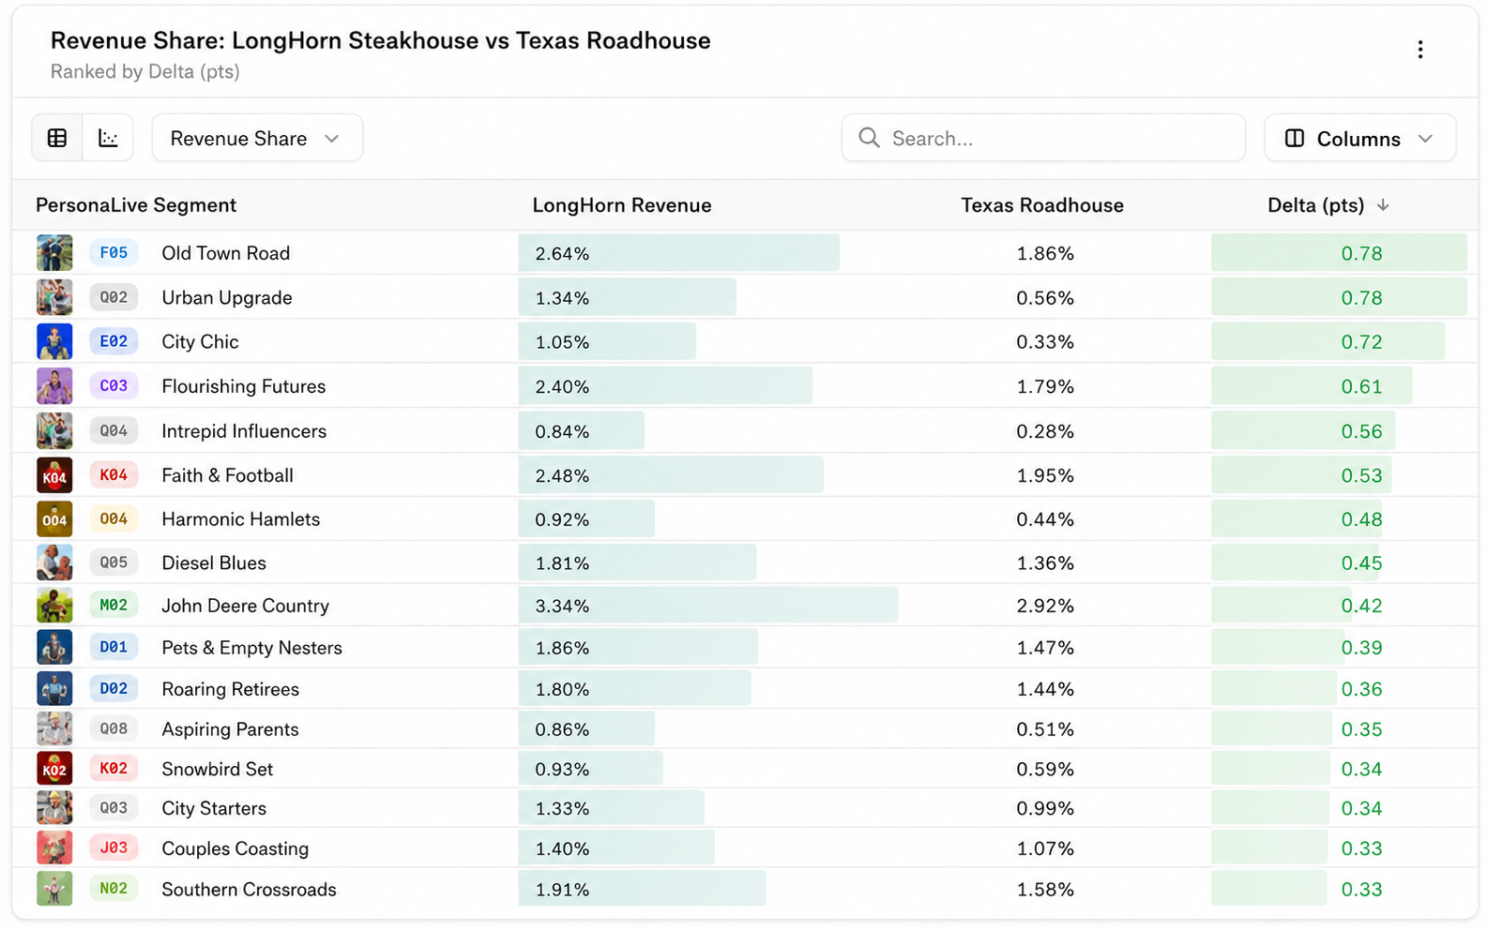Image resolution: width=1488 pixels, height=930 pixels.
Task: Select the Old Town Road segment name
Action: click(x=226, y=253)
